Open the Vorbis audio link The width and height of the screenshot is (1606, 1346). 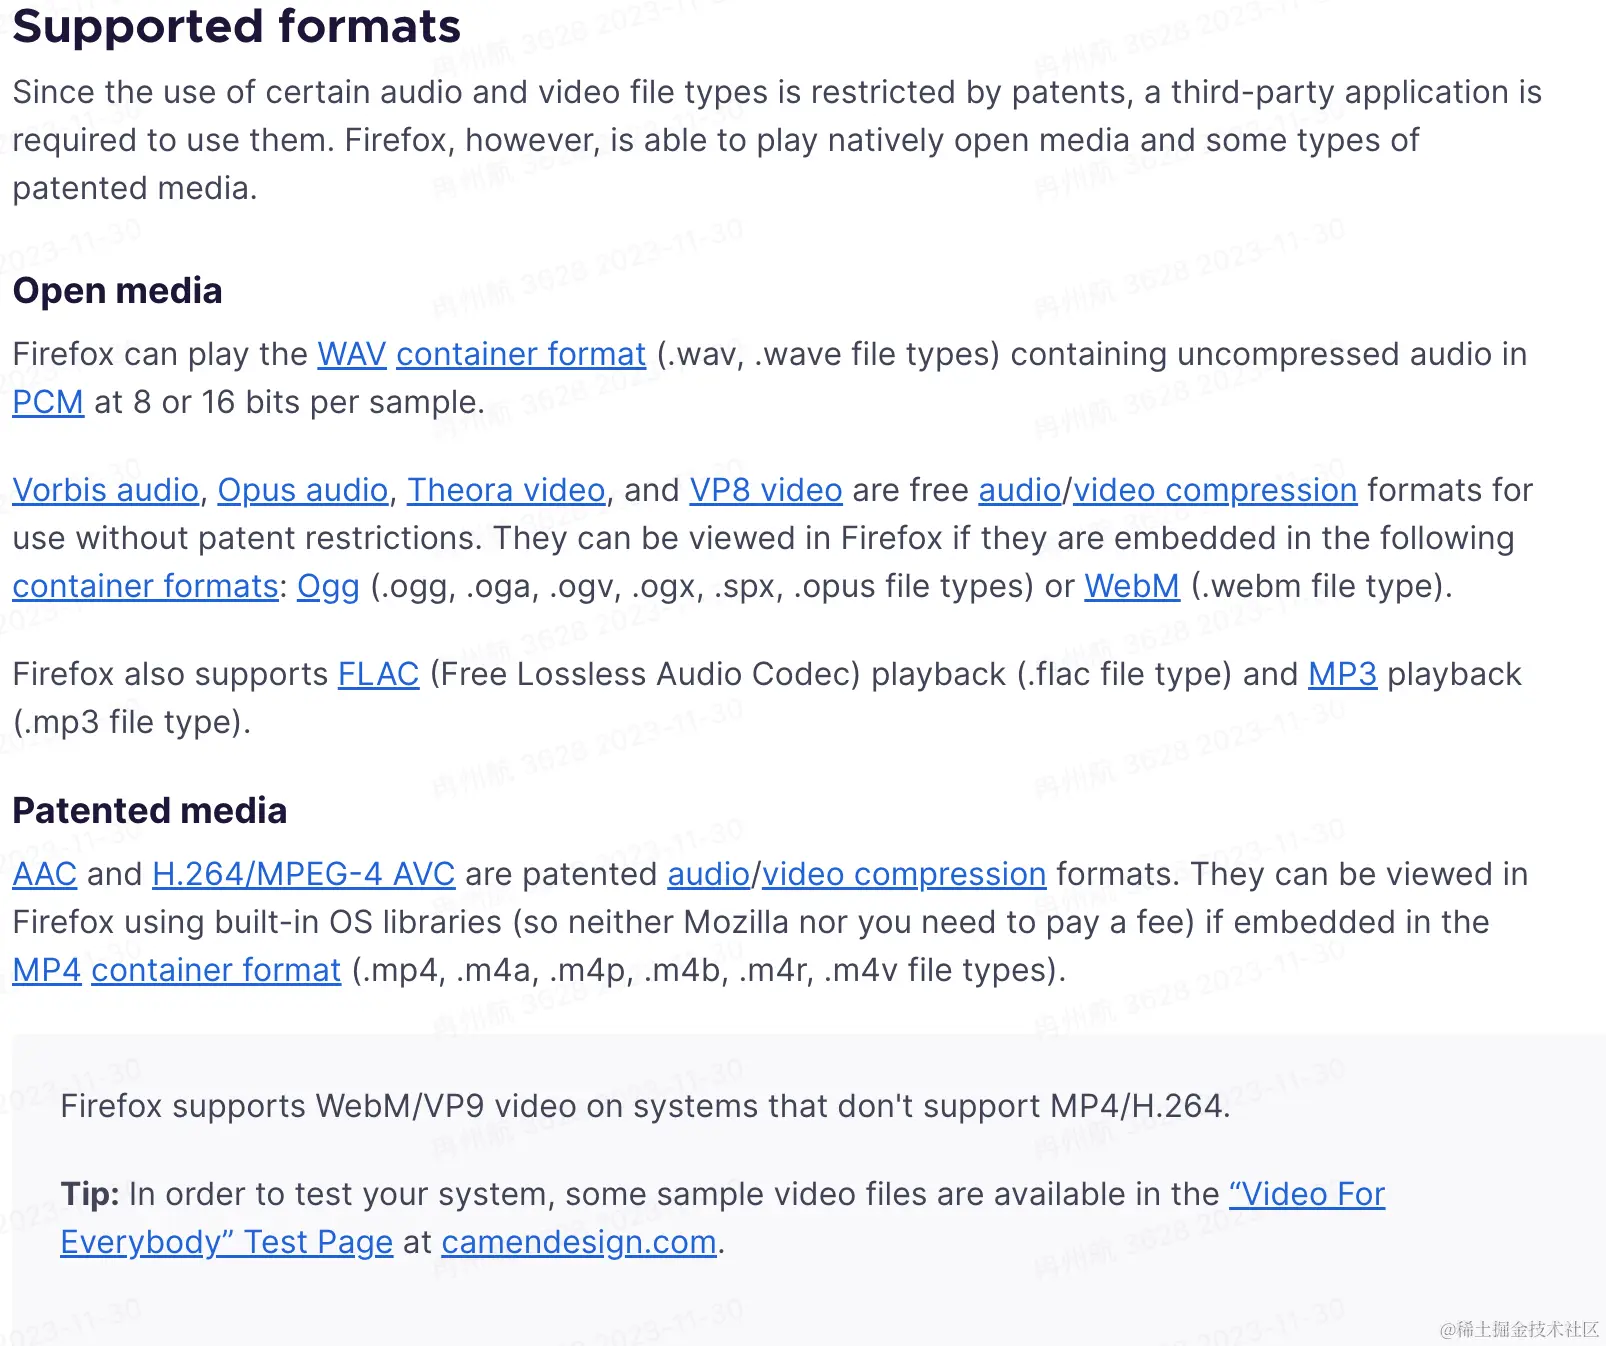[x=106, y=490]
